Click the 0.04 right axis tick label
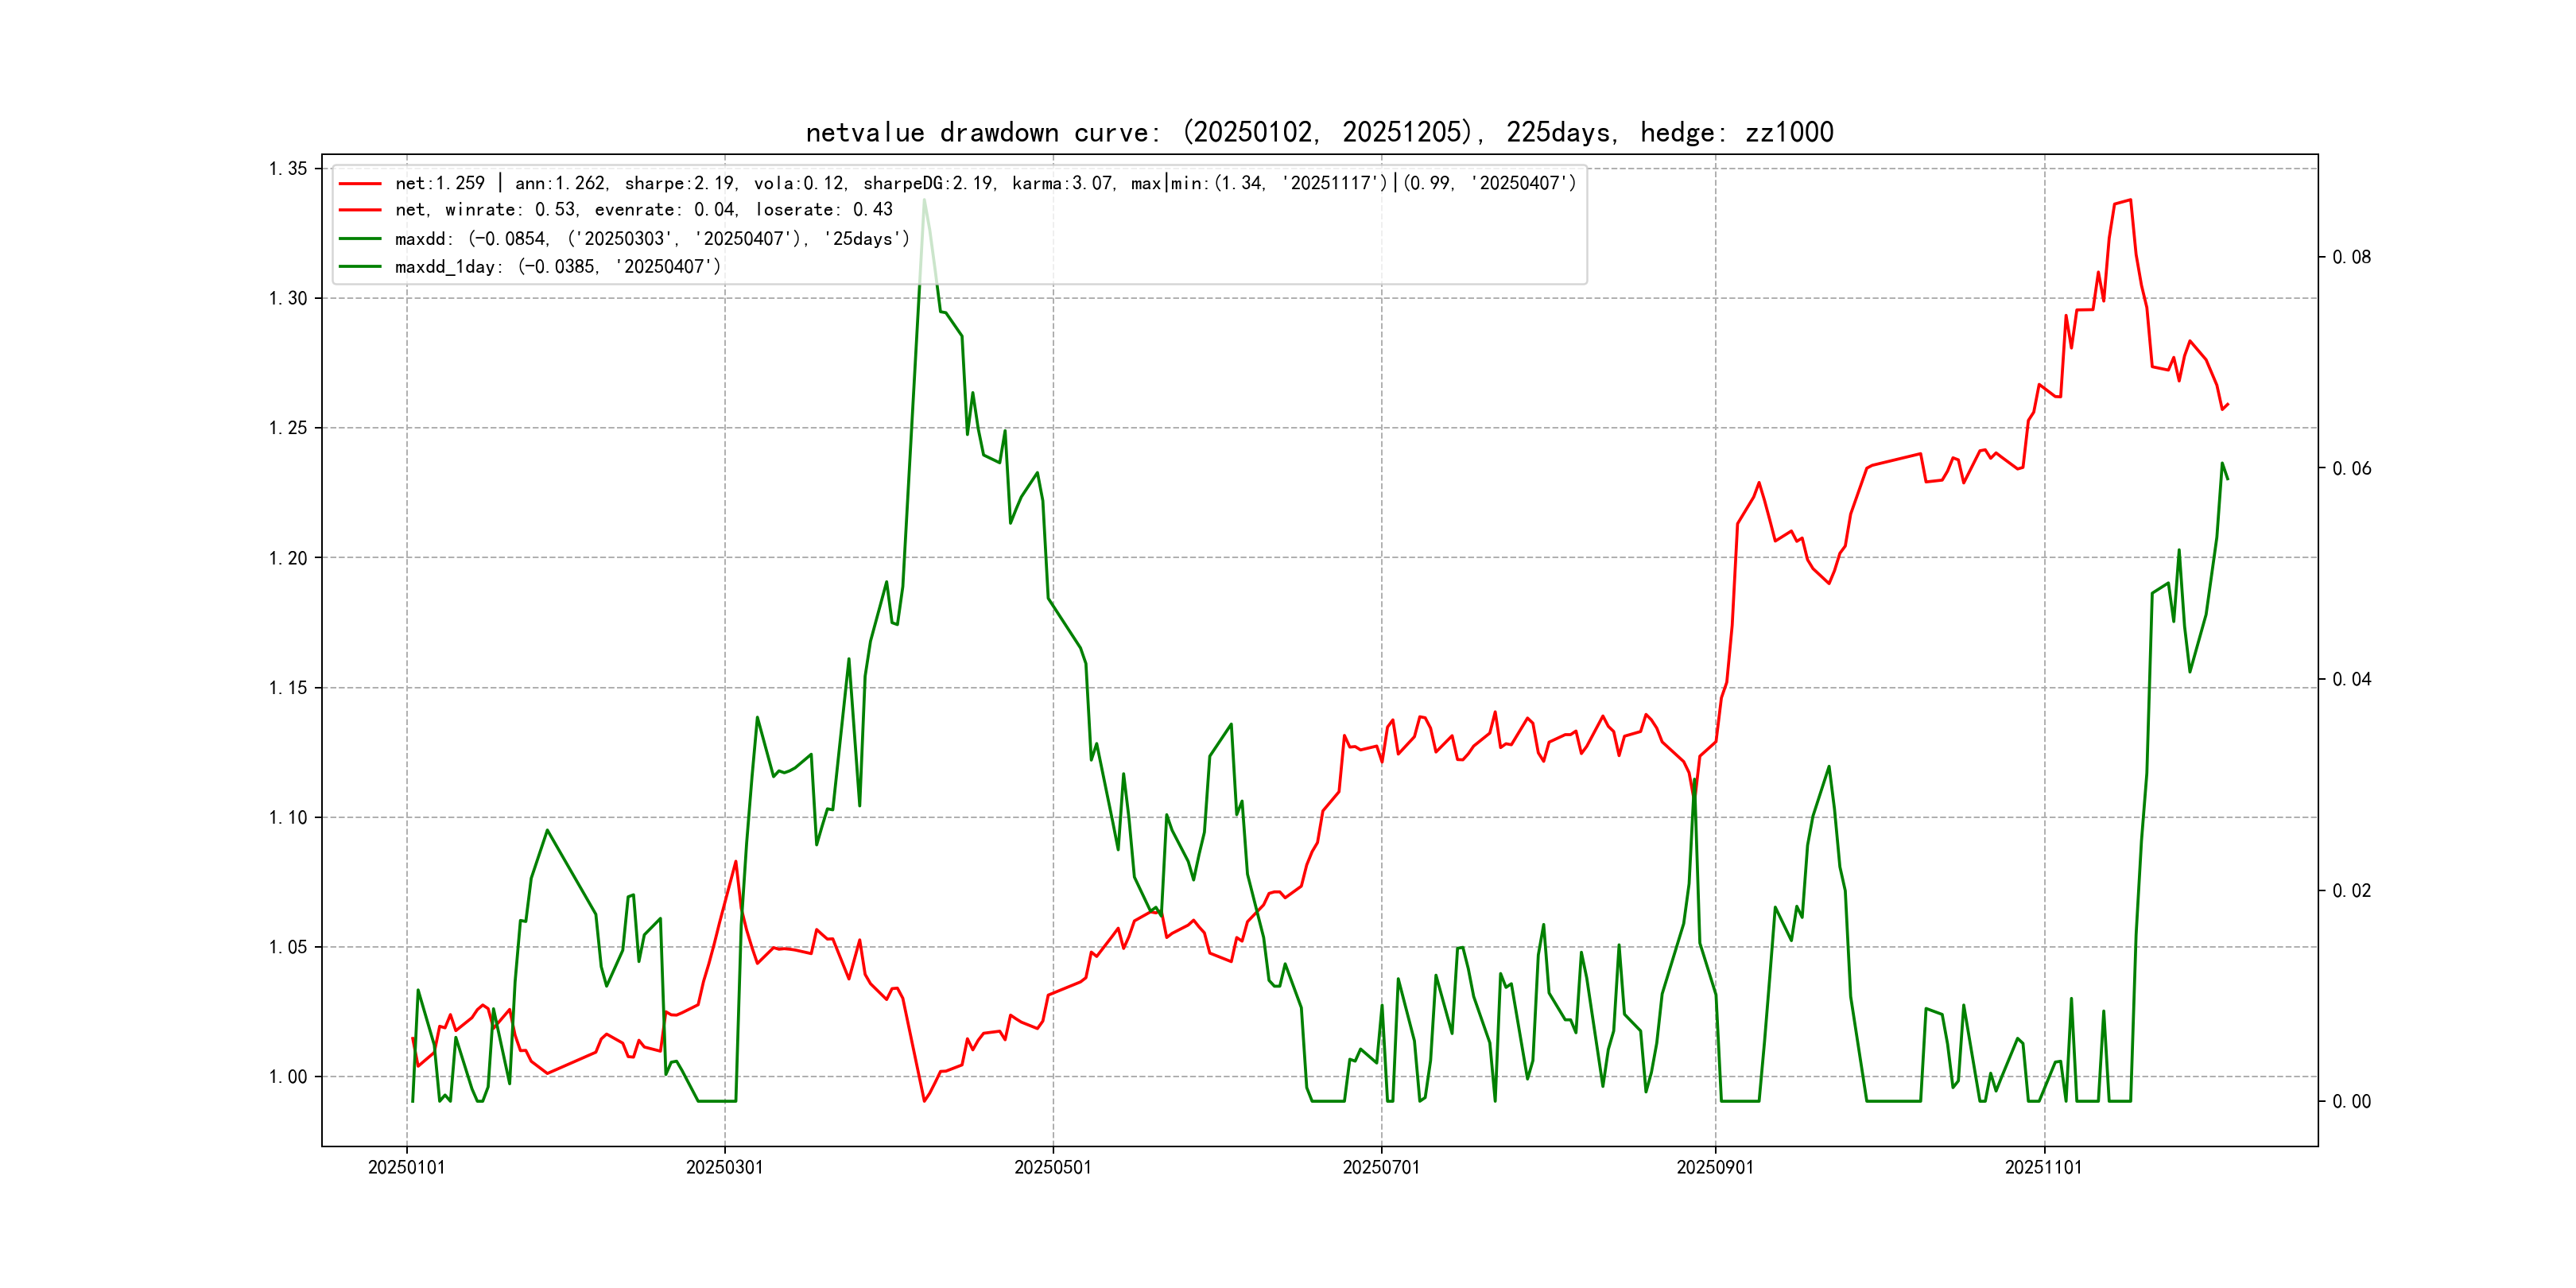Screen dimensions: 2576x1288 (x=2351, y=680)
